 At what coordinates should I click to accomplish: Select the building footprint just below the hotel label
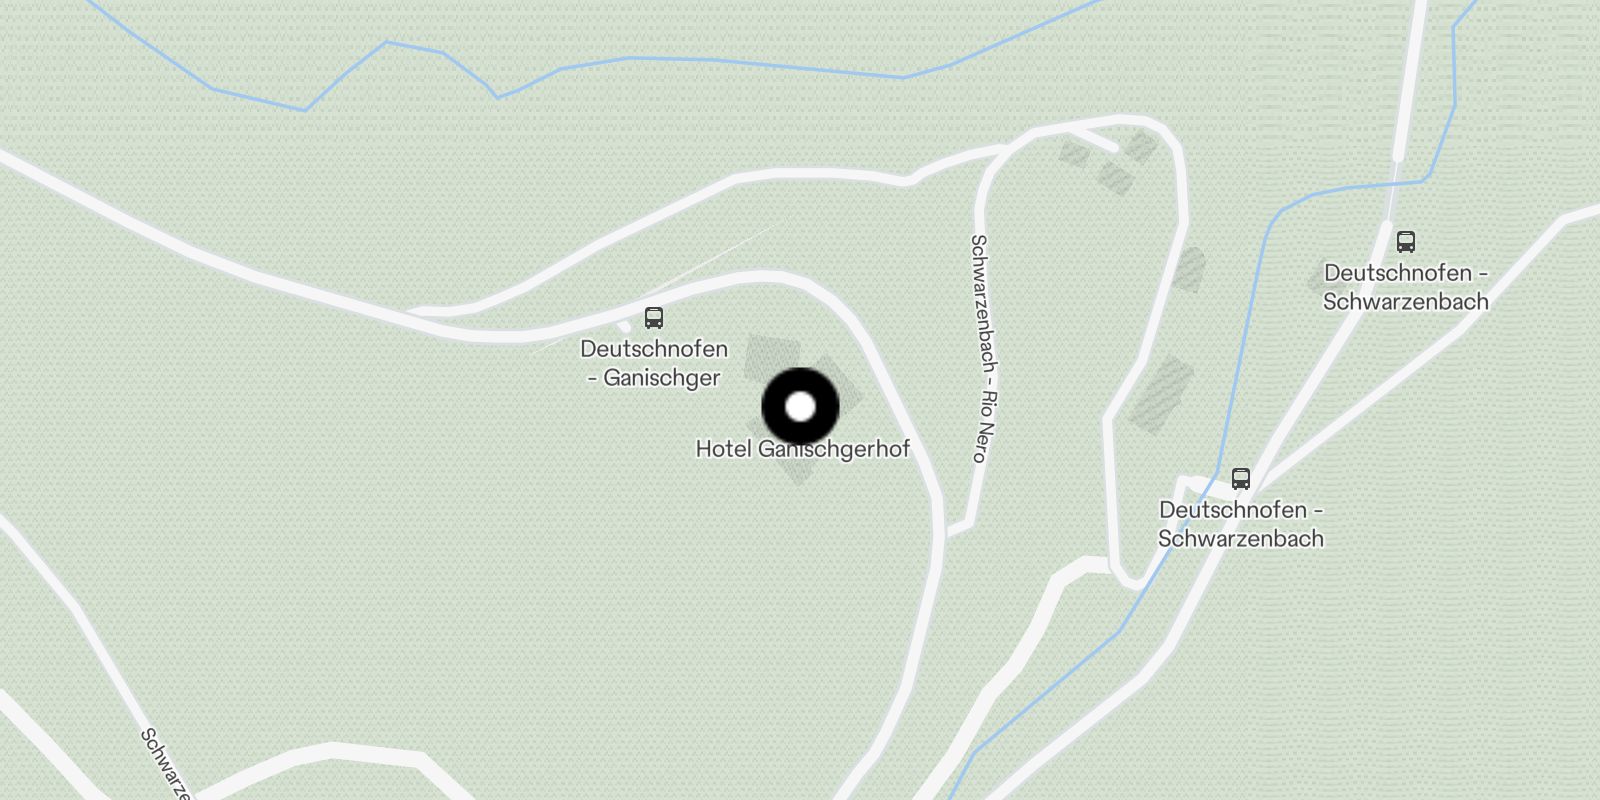click(797, 472)
